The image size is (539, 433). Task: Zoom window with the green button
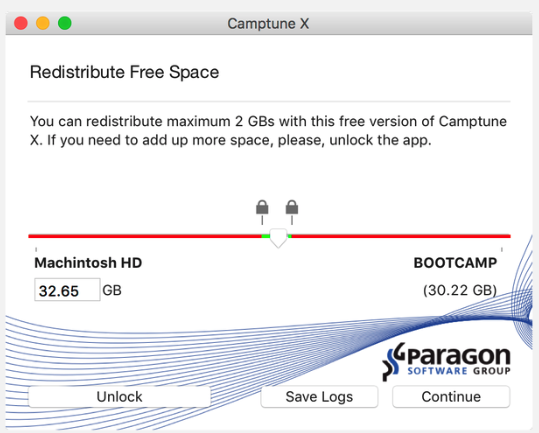pos(65,23)
